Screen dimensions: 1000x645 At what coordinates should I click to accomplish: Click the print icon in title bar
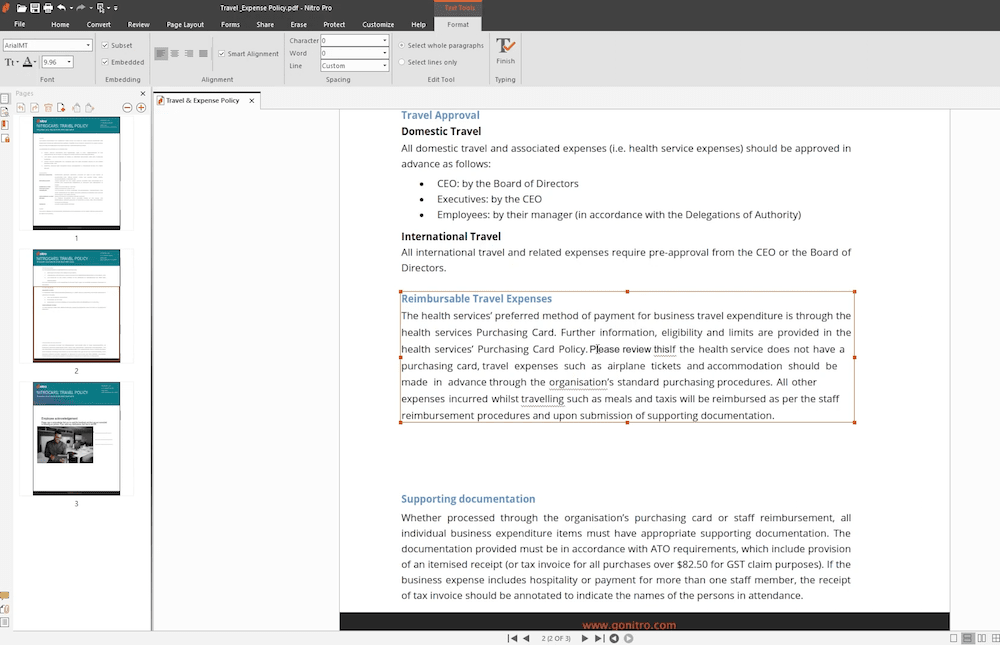pos(48,8)
